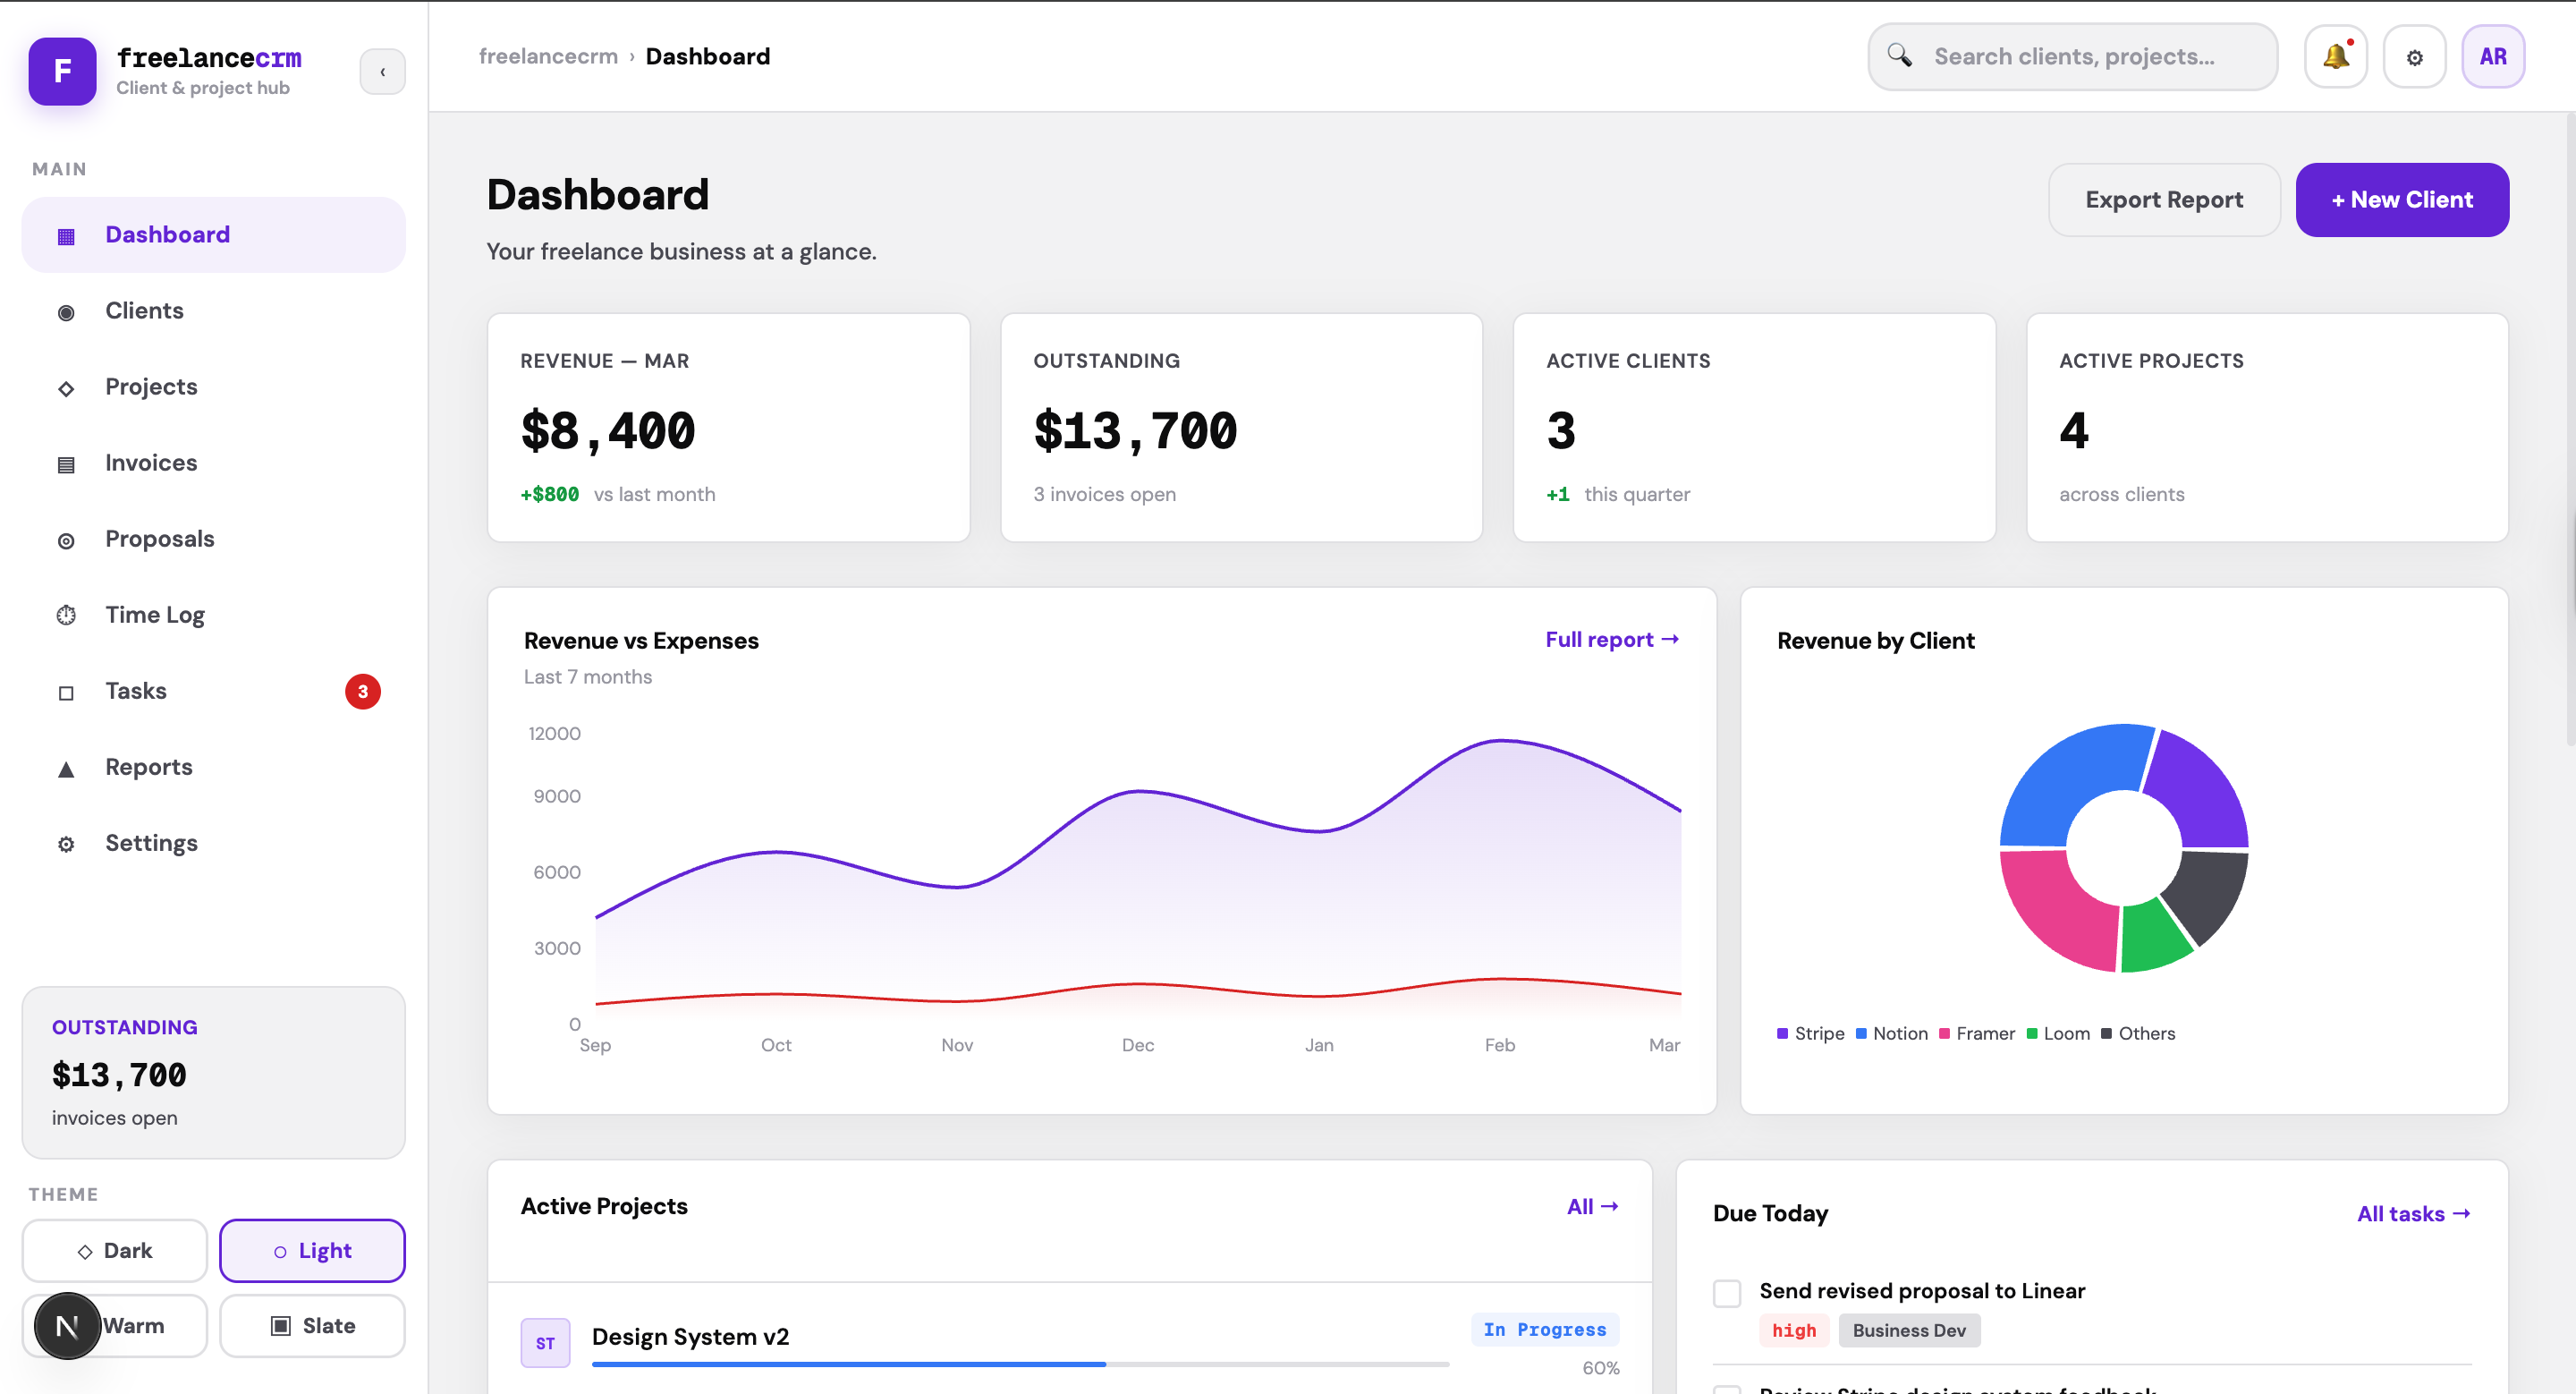Select the Projects icon in the sidebar
Screen dimensions: 2576x1394
click(66, 388)
